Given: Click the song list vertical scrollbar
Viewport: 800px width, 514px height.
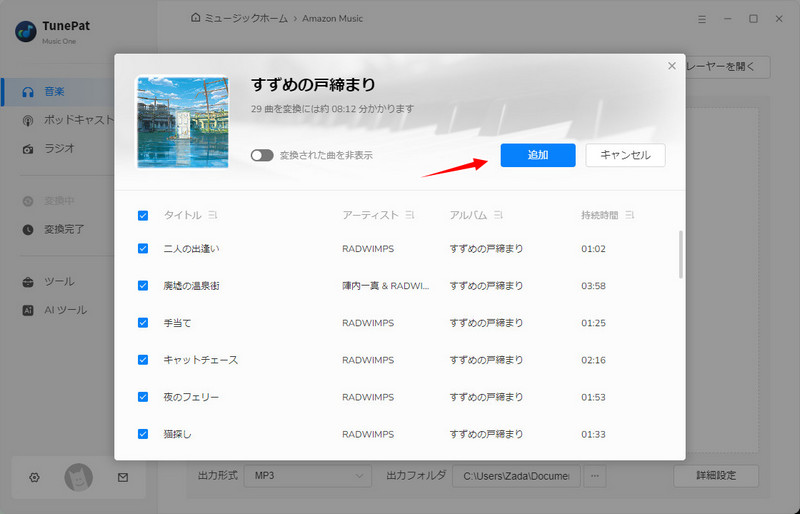Looking at the screenshot, I should 681,255.
